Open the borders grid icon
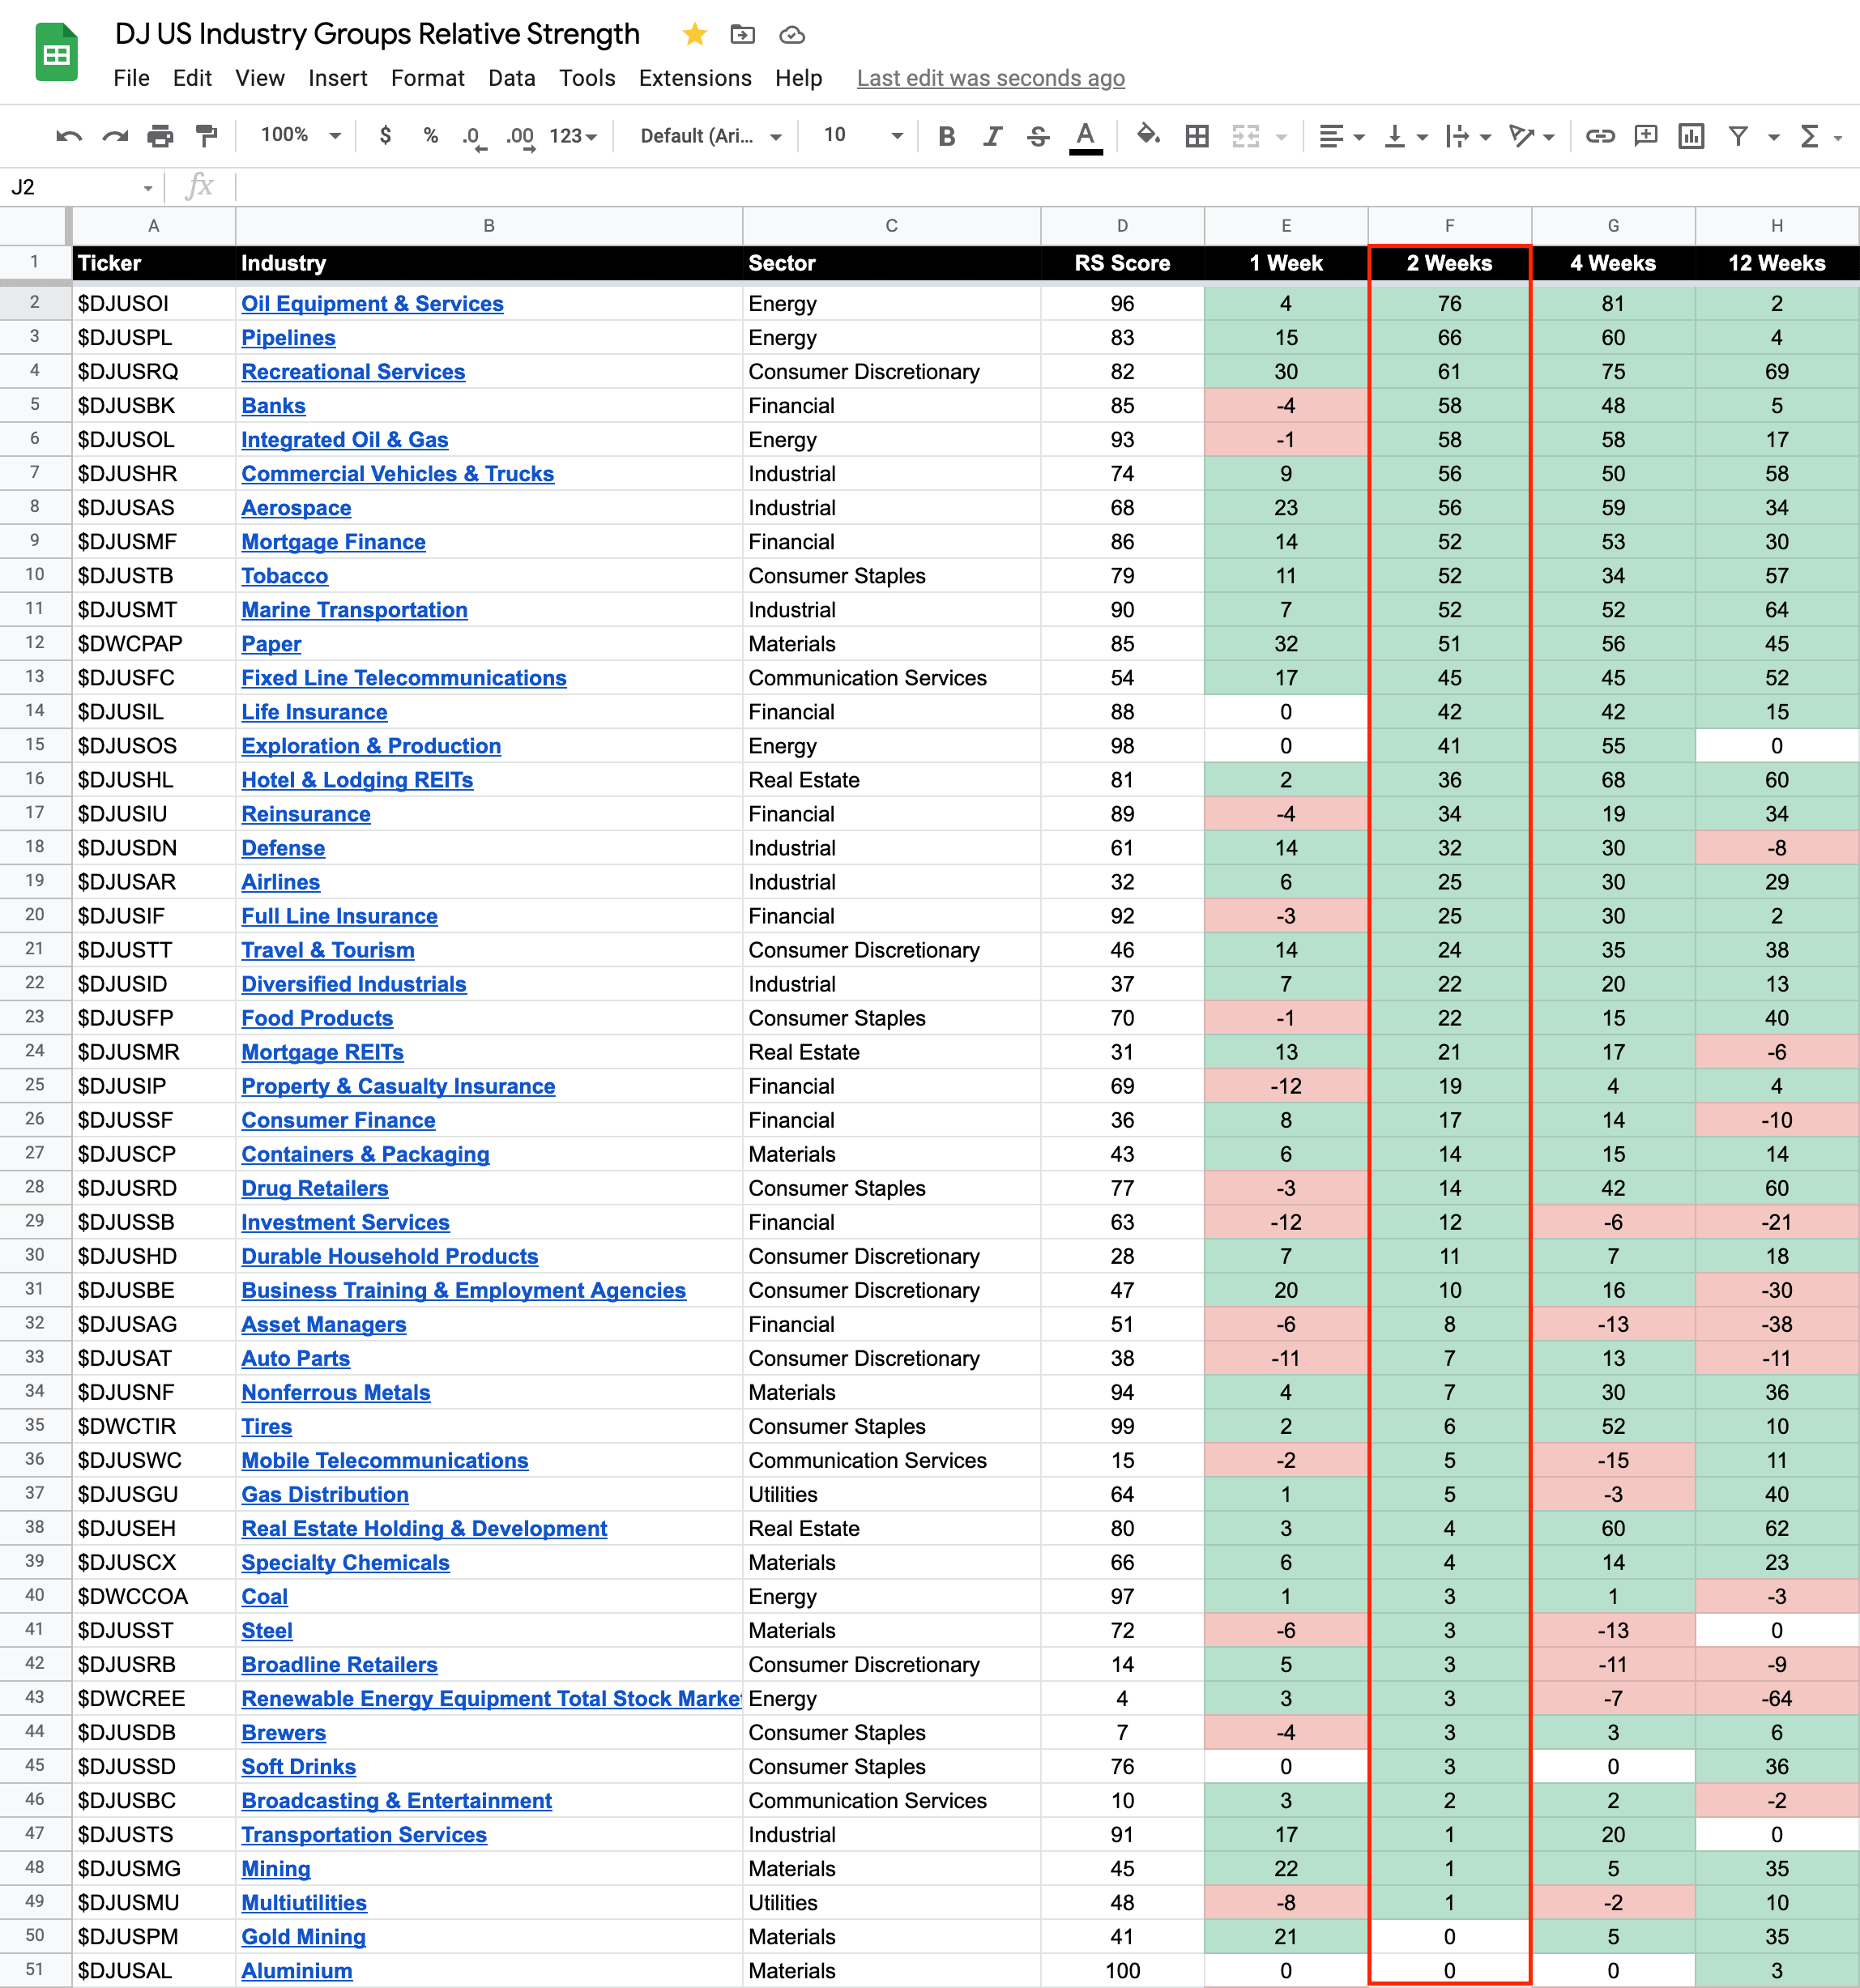The width and height of the screenshot is (1860, 1988). (x=1196, y=136)
